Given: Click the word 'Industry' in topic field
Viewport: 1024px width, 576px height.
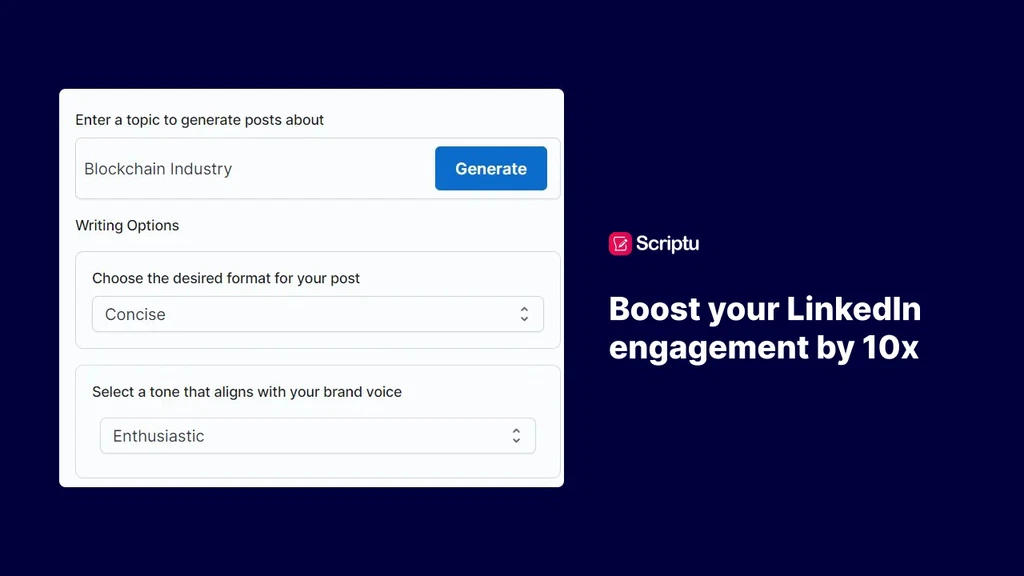Looking at the screenshot, I should tap(200, 169).
